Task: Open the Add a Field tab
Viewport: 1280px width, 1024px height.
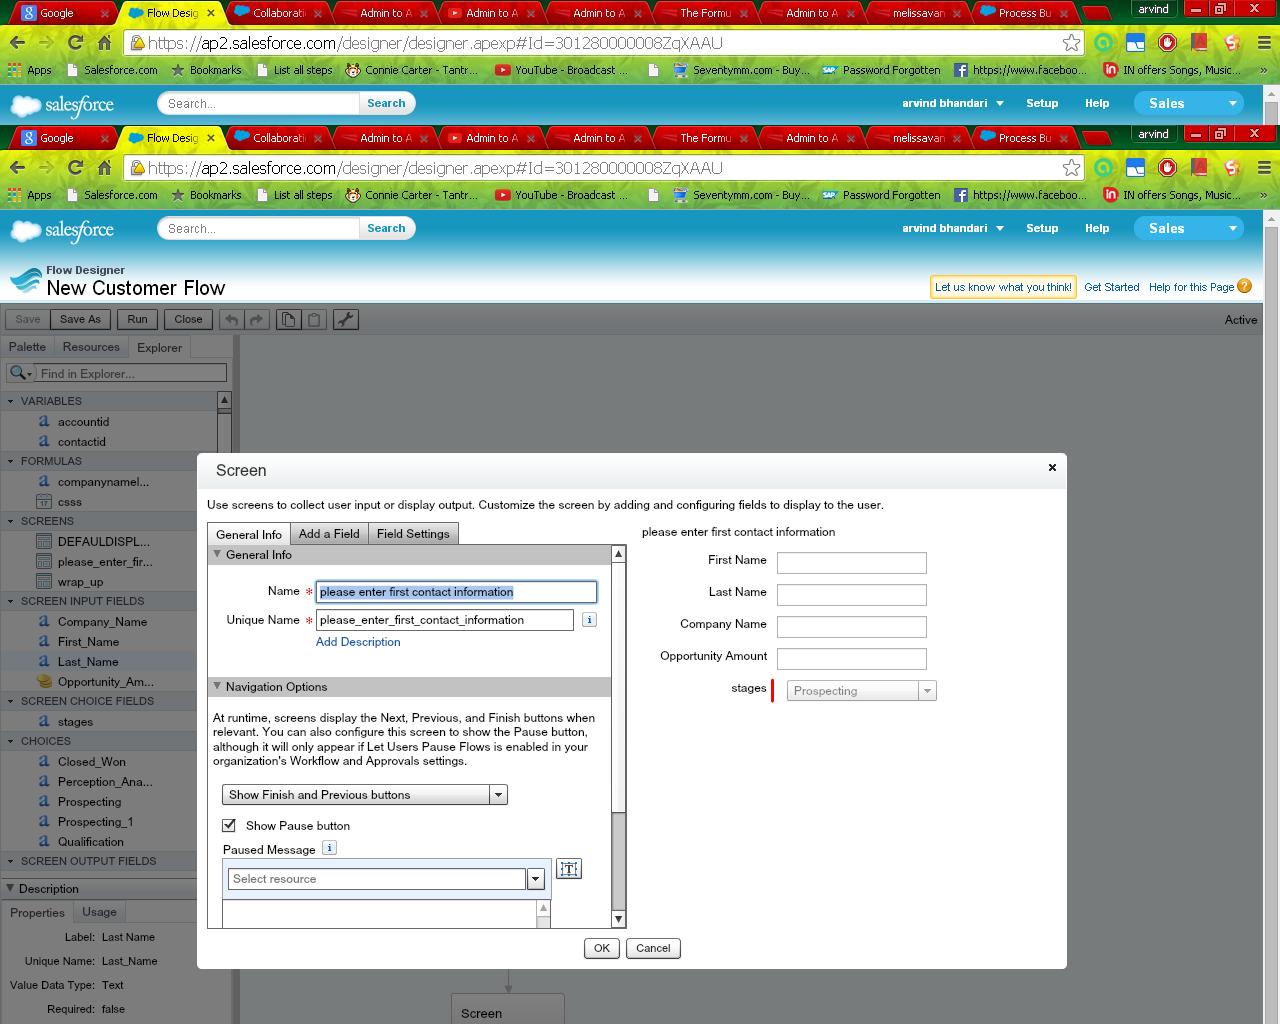Action: pyautogui.click(x=329, y=534)
